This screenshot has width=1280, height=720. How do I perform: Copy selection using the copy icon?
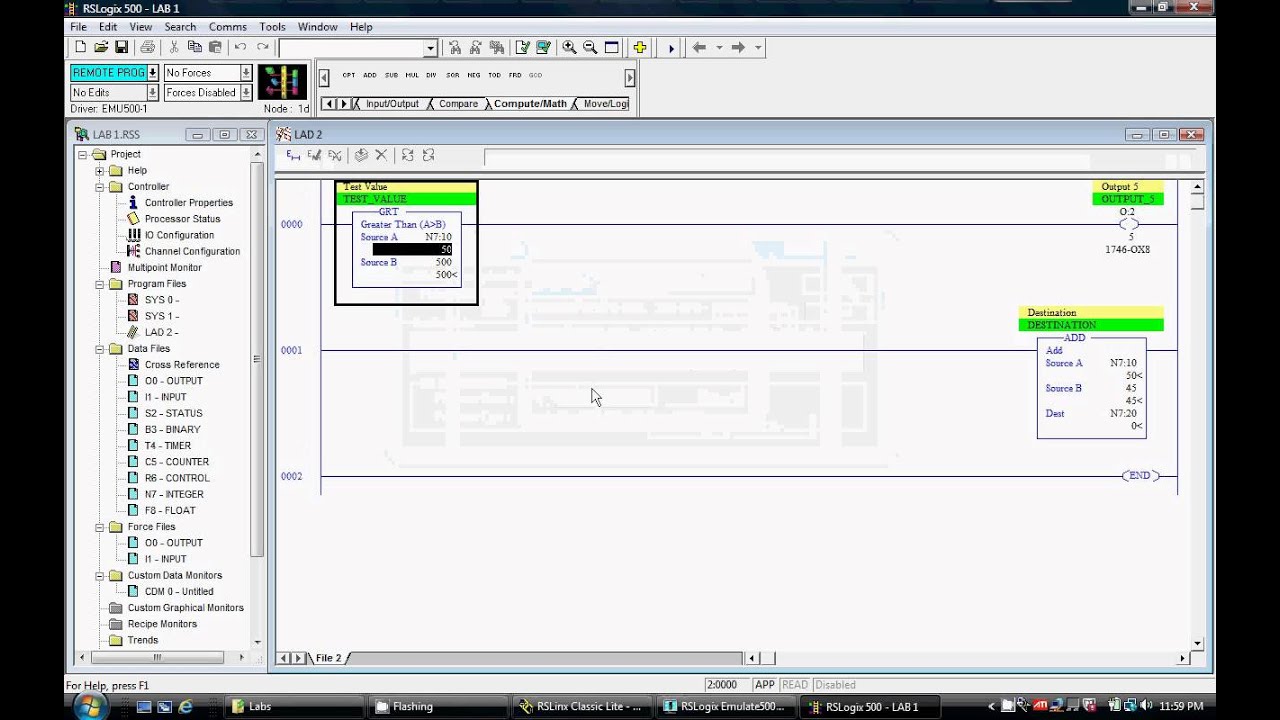194,47
